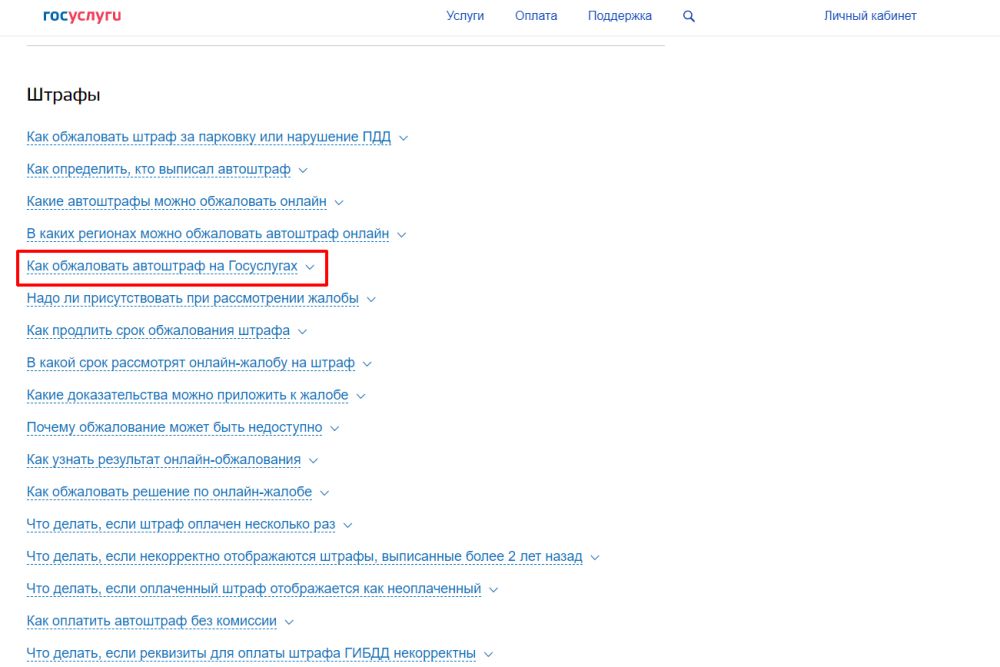Open the Услуги menu
1000x667 pixels.
click(465, 16)
